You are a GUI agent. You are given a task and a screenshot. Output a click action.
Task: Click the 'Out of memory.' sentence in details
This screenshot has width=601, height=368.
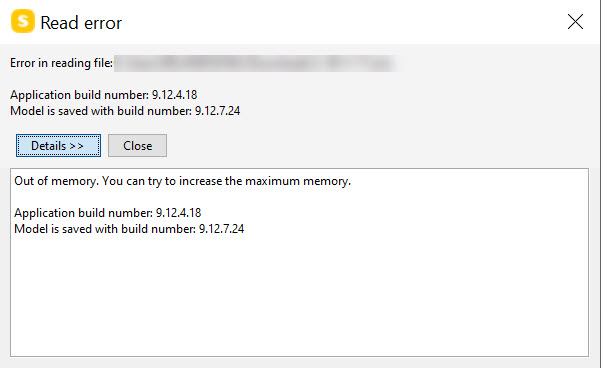[57, 181]
